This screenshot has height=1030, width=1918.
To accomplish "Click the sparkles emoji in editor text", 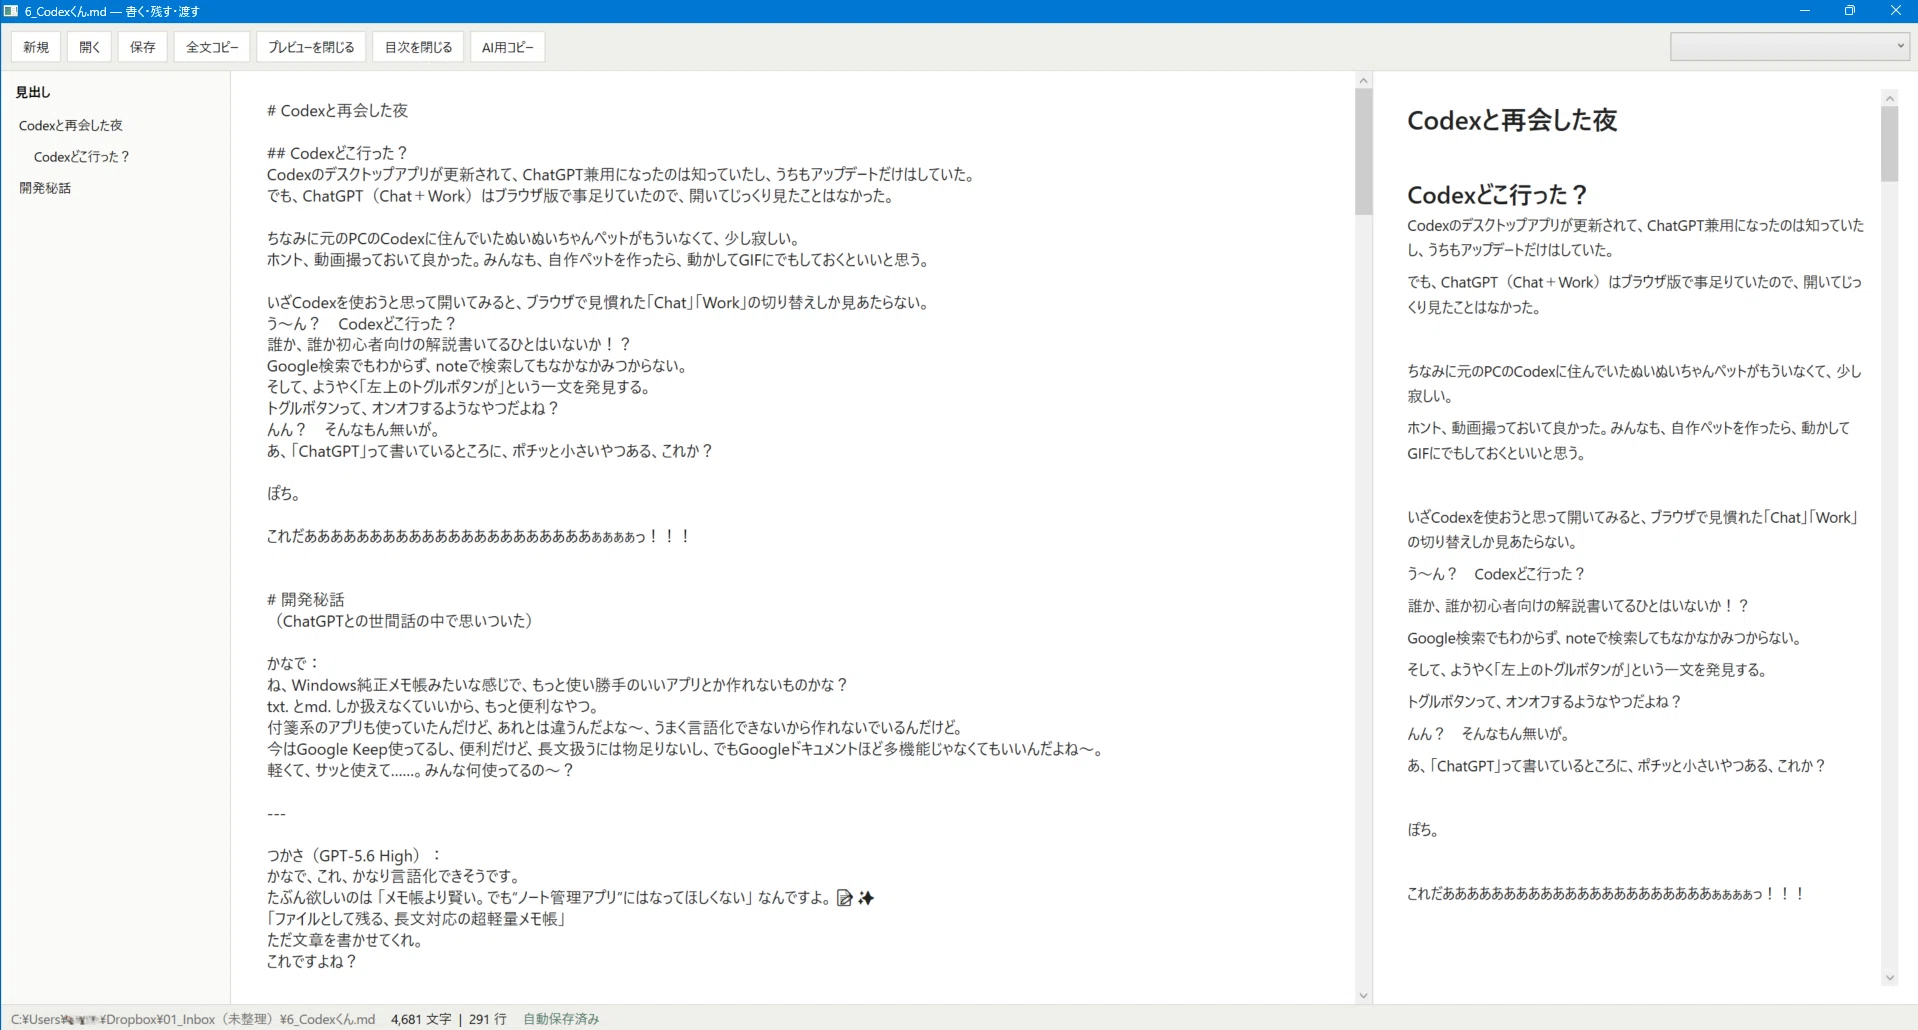I will [866, 898].
